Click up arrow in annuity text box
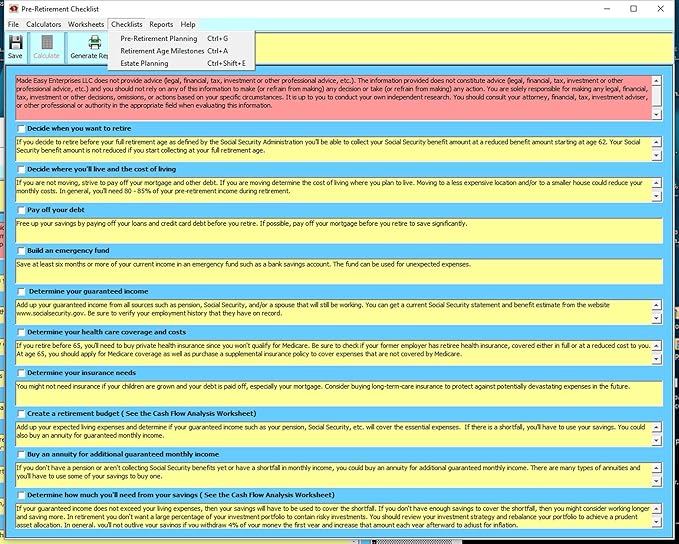 (x=656, y=468)
